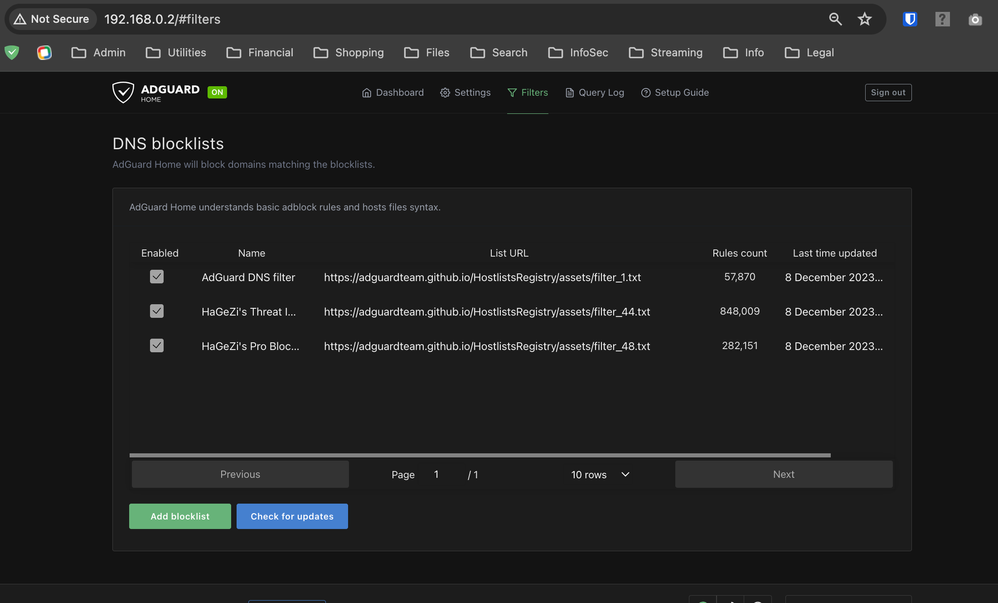Click the green shield bookmark icon
This screenshot has width=998, height=603.
(x=12, y=52)
